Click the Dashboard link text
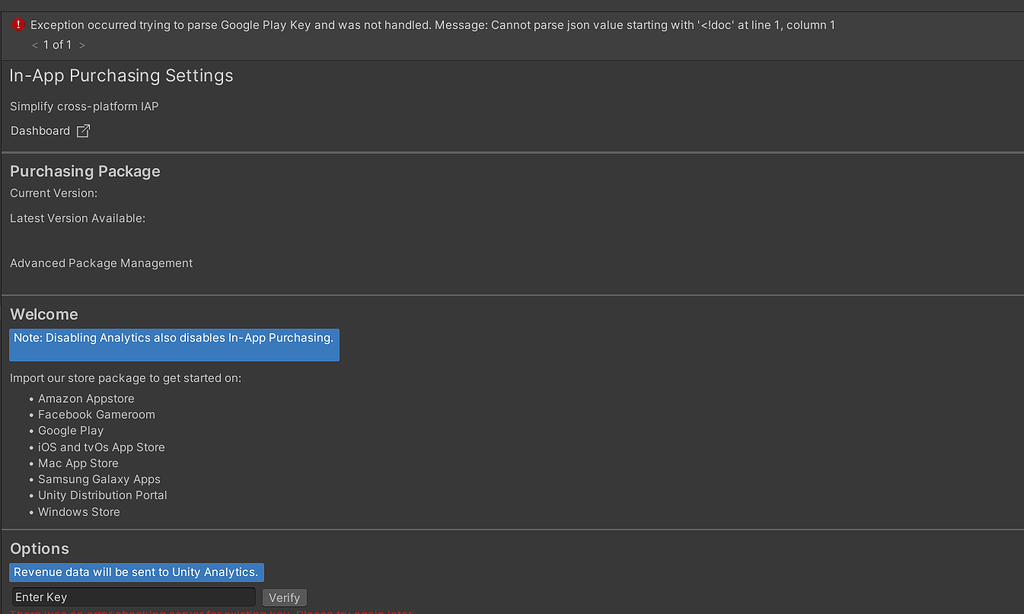The image size is (1024, 614). click(x=38, y=130)
